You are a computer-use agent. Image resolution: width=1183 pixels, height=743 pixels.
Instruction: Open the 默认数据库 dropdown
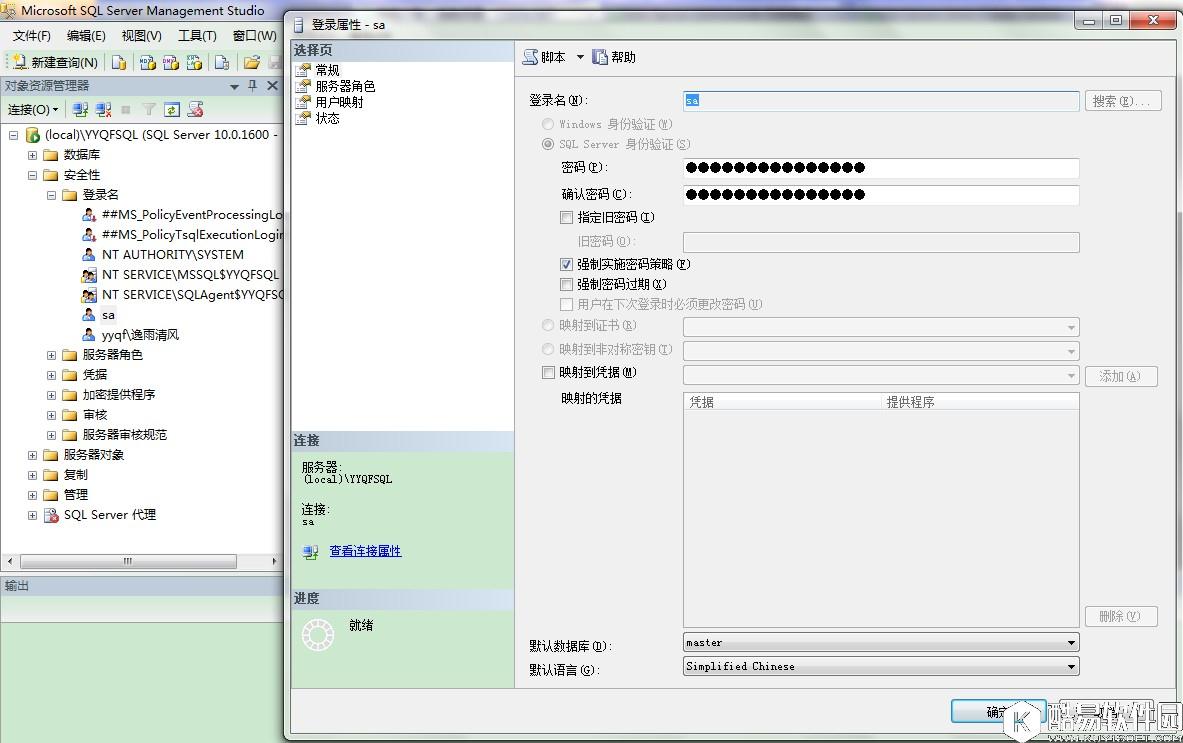point(1071,642)
